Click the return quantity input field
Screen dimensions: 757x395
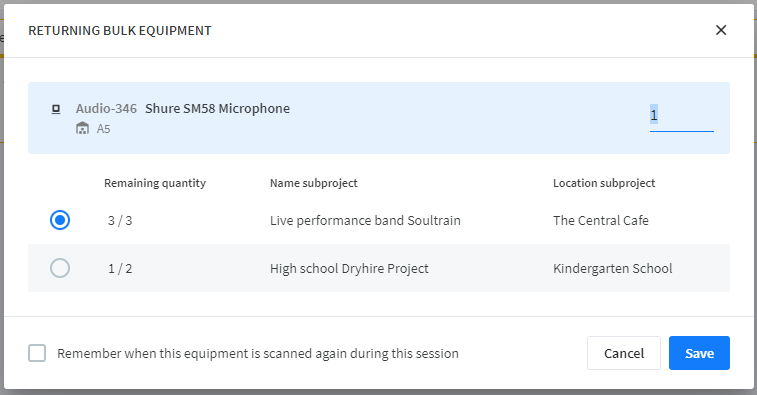(681, 116)
